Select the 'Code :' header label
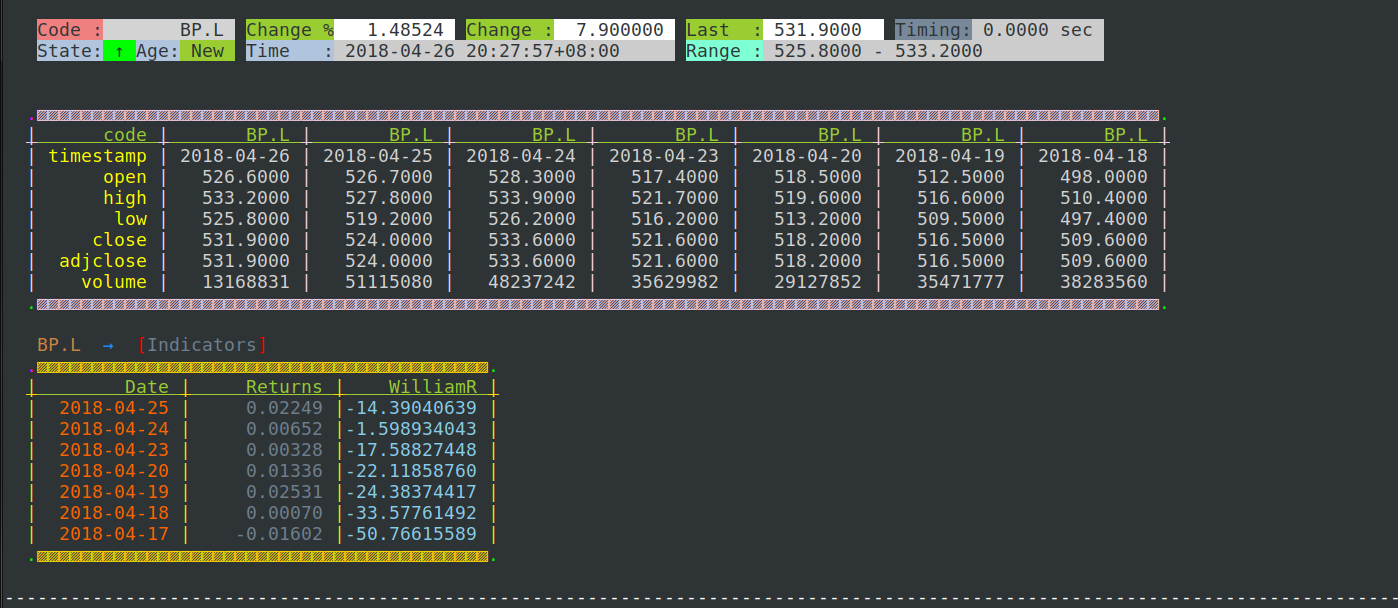1398x608 pixels. tap(70, 30)
